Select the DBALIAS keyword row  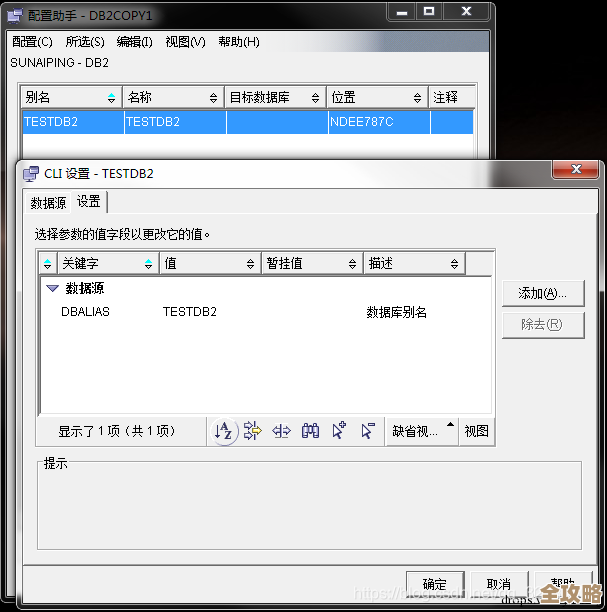coord(85,312)
